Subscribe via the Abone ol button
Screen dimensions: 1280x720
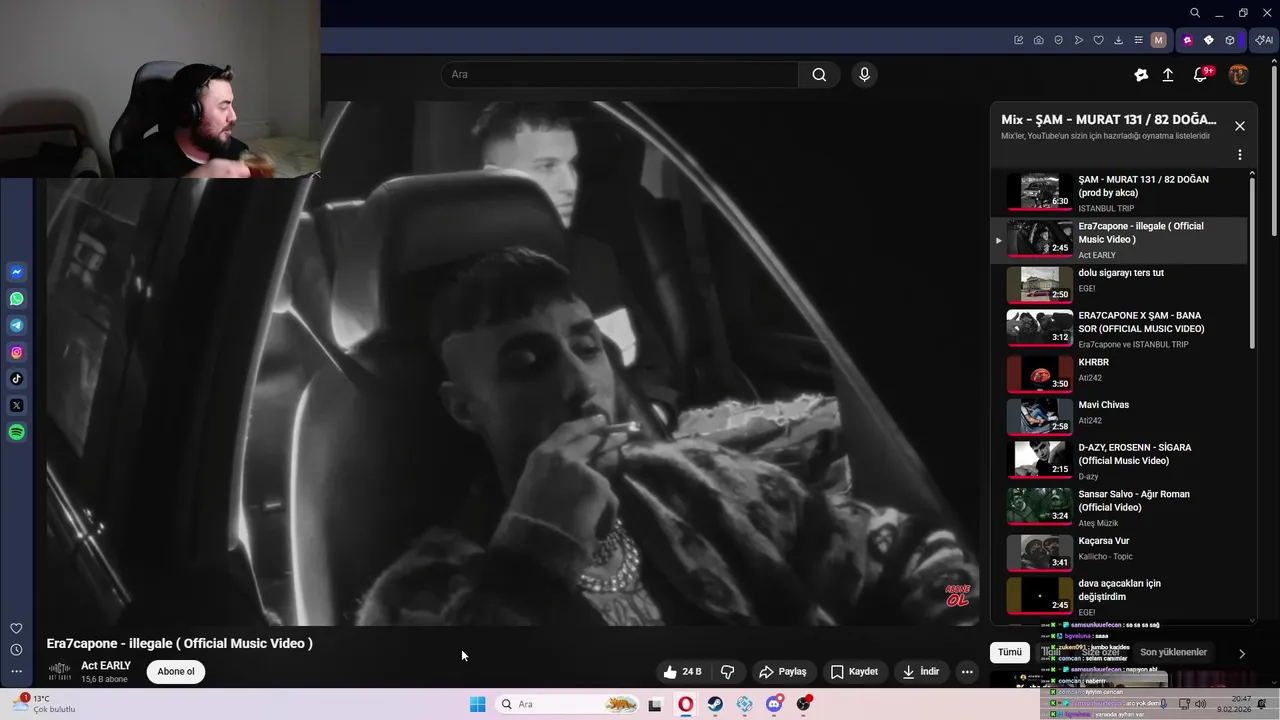coord(176,672)
